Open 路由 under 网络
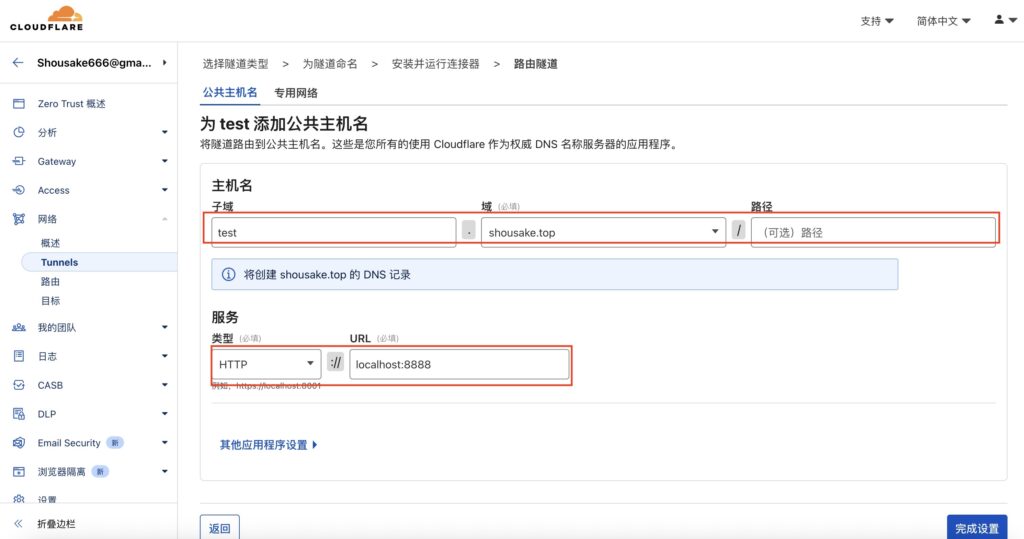Screen dimensions: 1024x539 (x=50, y=282)
